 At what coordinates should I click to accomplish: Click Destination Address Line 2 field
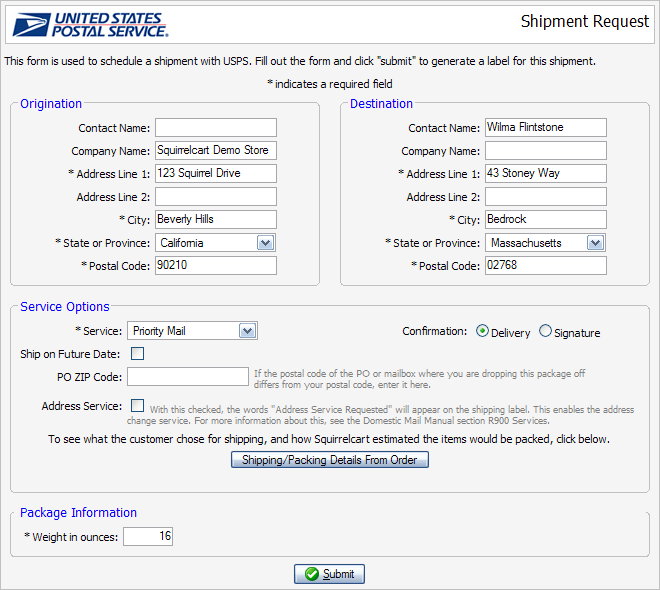(546, 197)
